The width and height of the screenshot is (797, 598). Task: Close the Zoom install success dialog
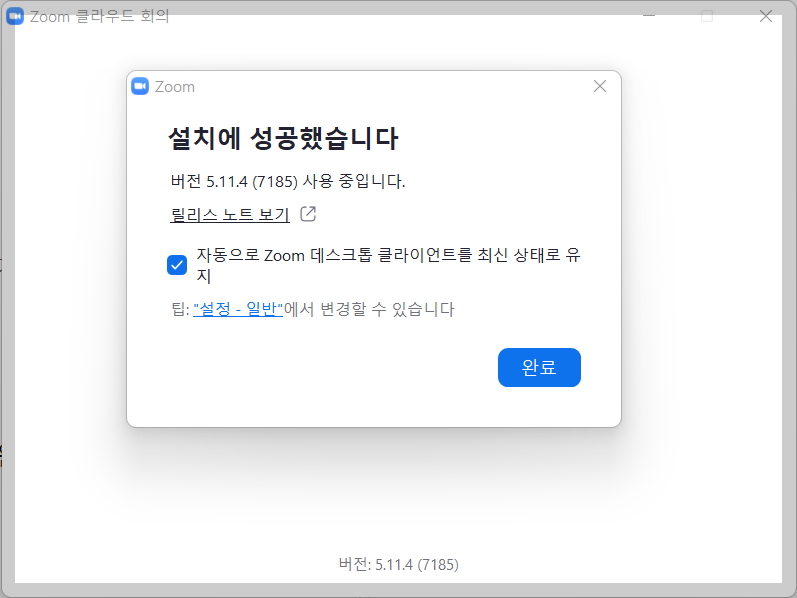coord(600,86)
